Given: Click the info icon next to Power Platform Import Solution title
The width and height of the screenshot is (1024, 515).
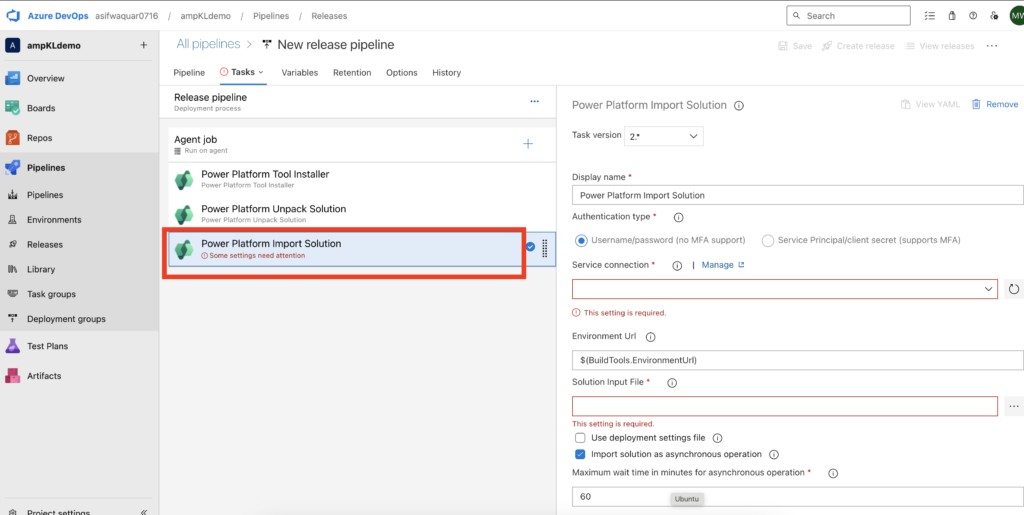Looking at the screenshot, I should (x=739, y=105).
